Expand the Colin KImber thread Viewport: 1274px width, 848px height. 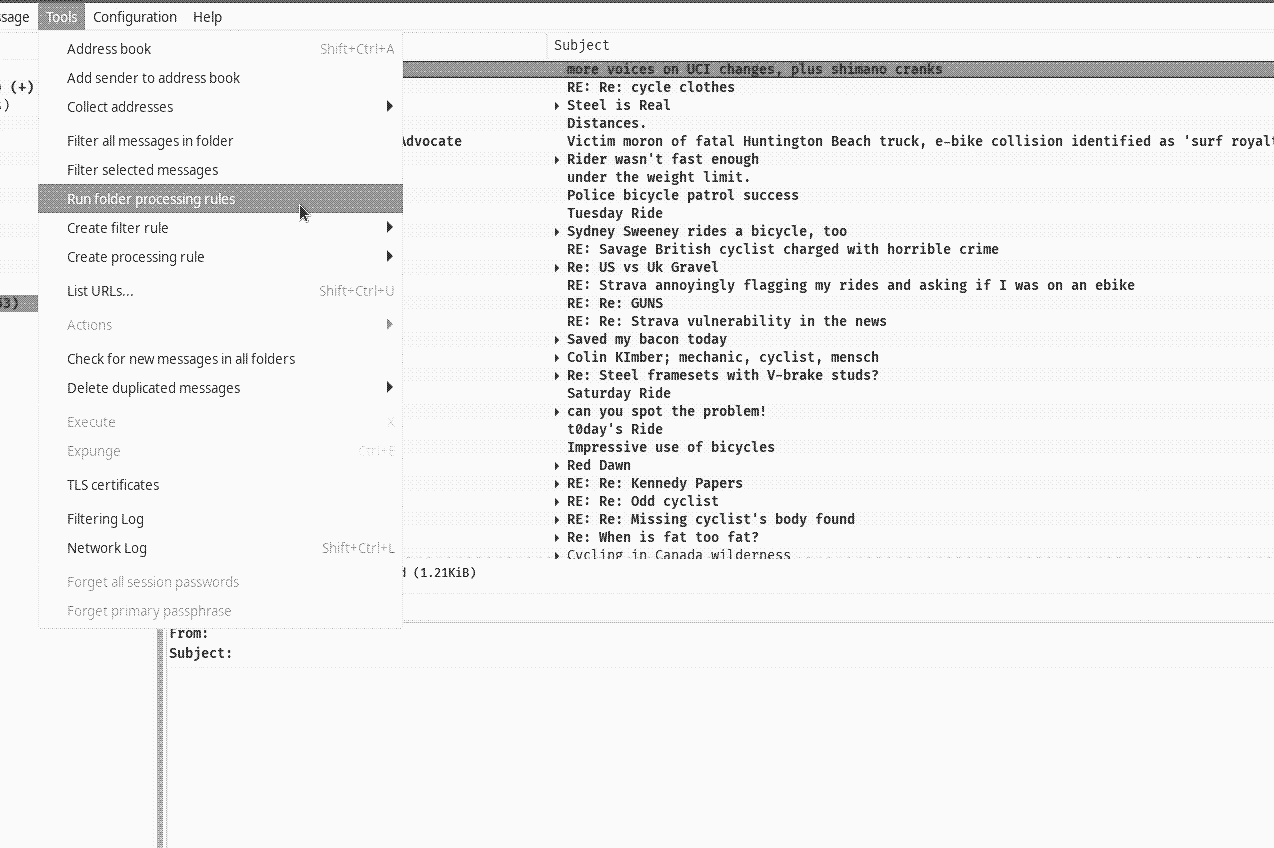(x=557, y=357)
